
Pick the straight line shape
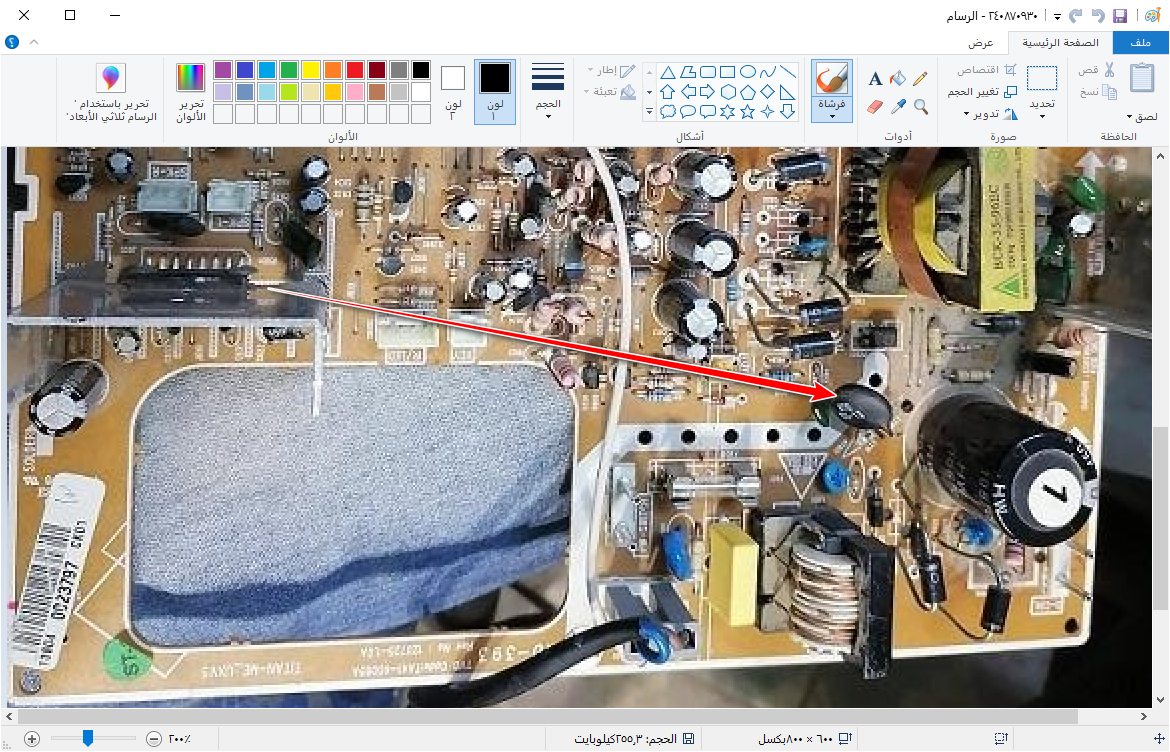[x=787, y=72]
